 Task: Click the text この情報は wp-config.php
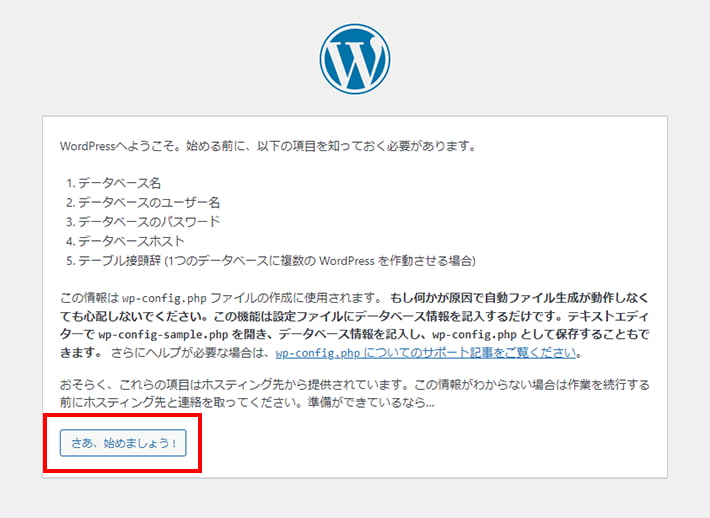[133, 298]
